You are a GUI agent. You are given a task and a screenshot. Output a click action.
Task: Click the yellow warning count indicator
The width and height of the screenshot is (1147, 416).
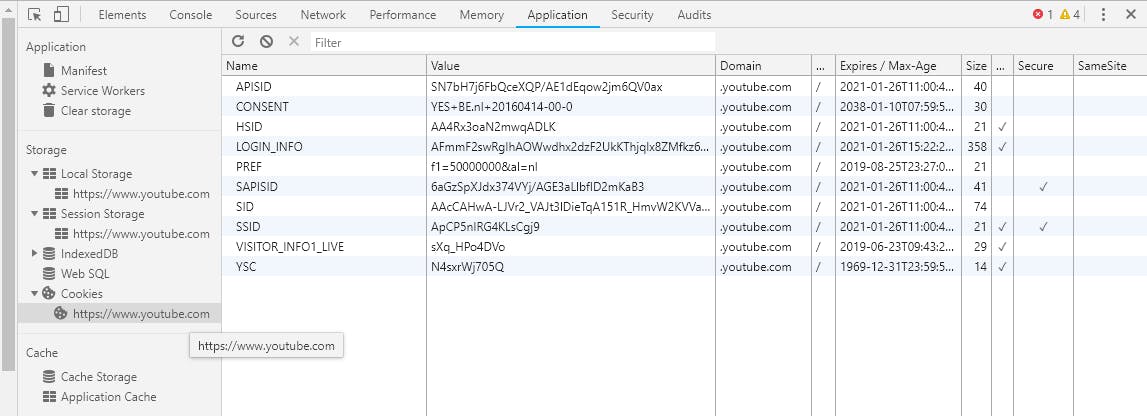point(1070,15)
